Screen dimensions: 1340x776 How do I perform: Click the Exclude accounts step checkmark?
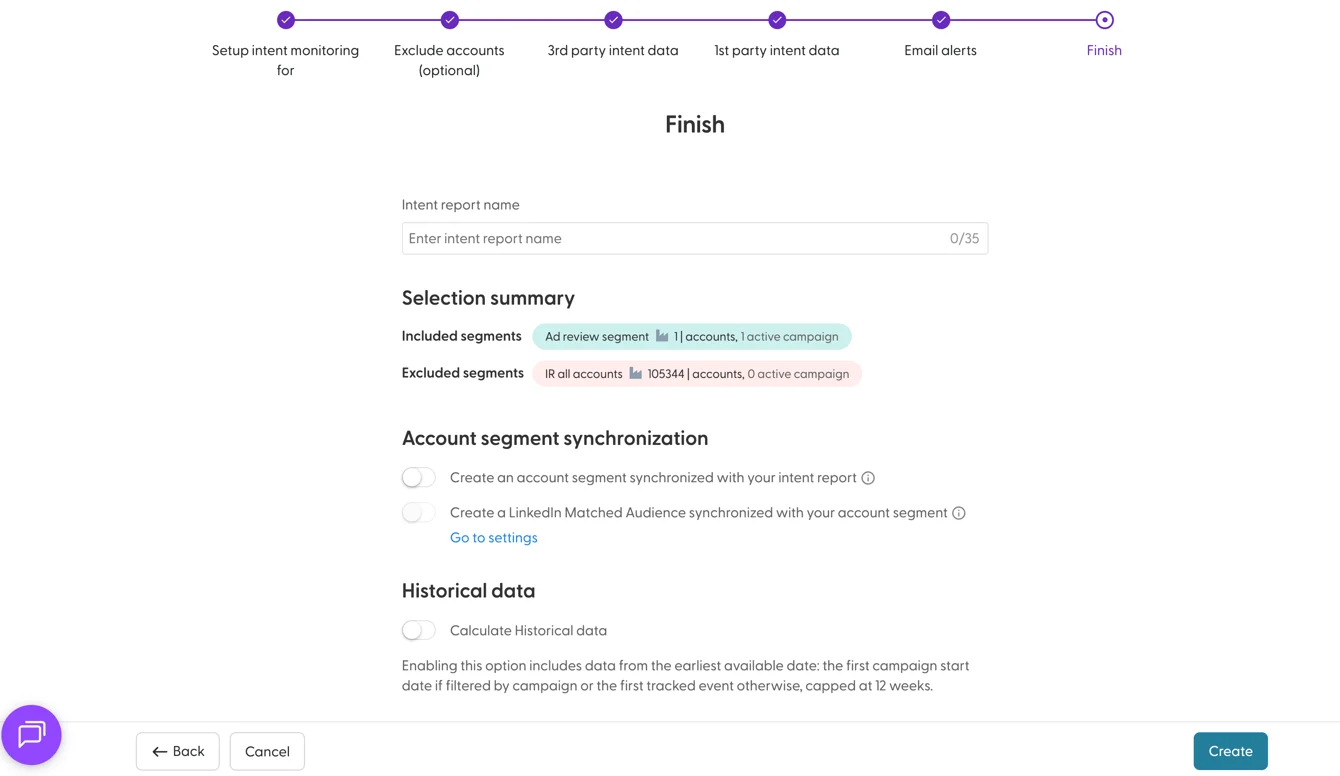(x=450, y=20)
